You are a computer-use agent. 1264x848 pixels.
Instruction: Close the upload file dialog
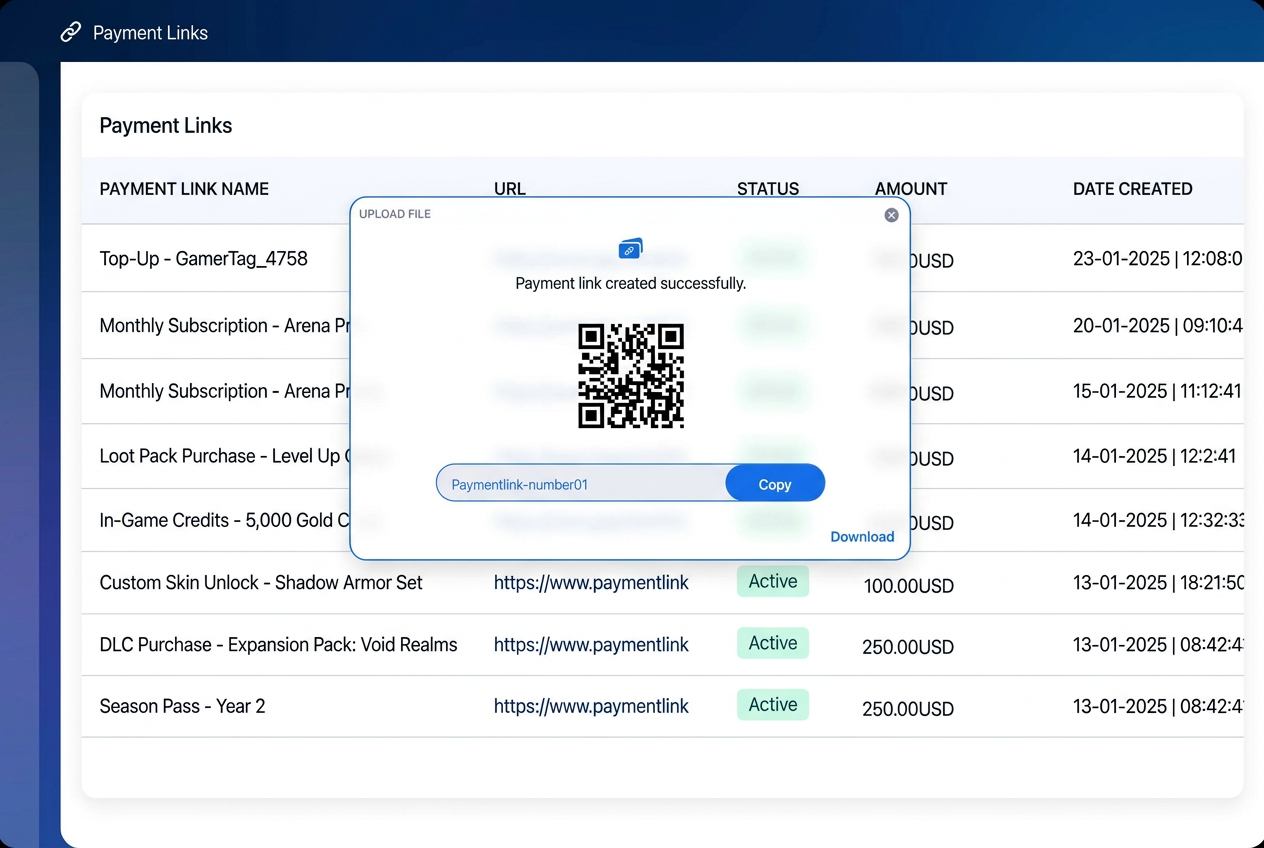tap(891, 215)
